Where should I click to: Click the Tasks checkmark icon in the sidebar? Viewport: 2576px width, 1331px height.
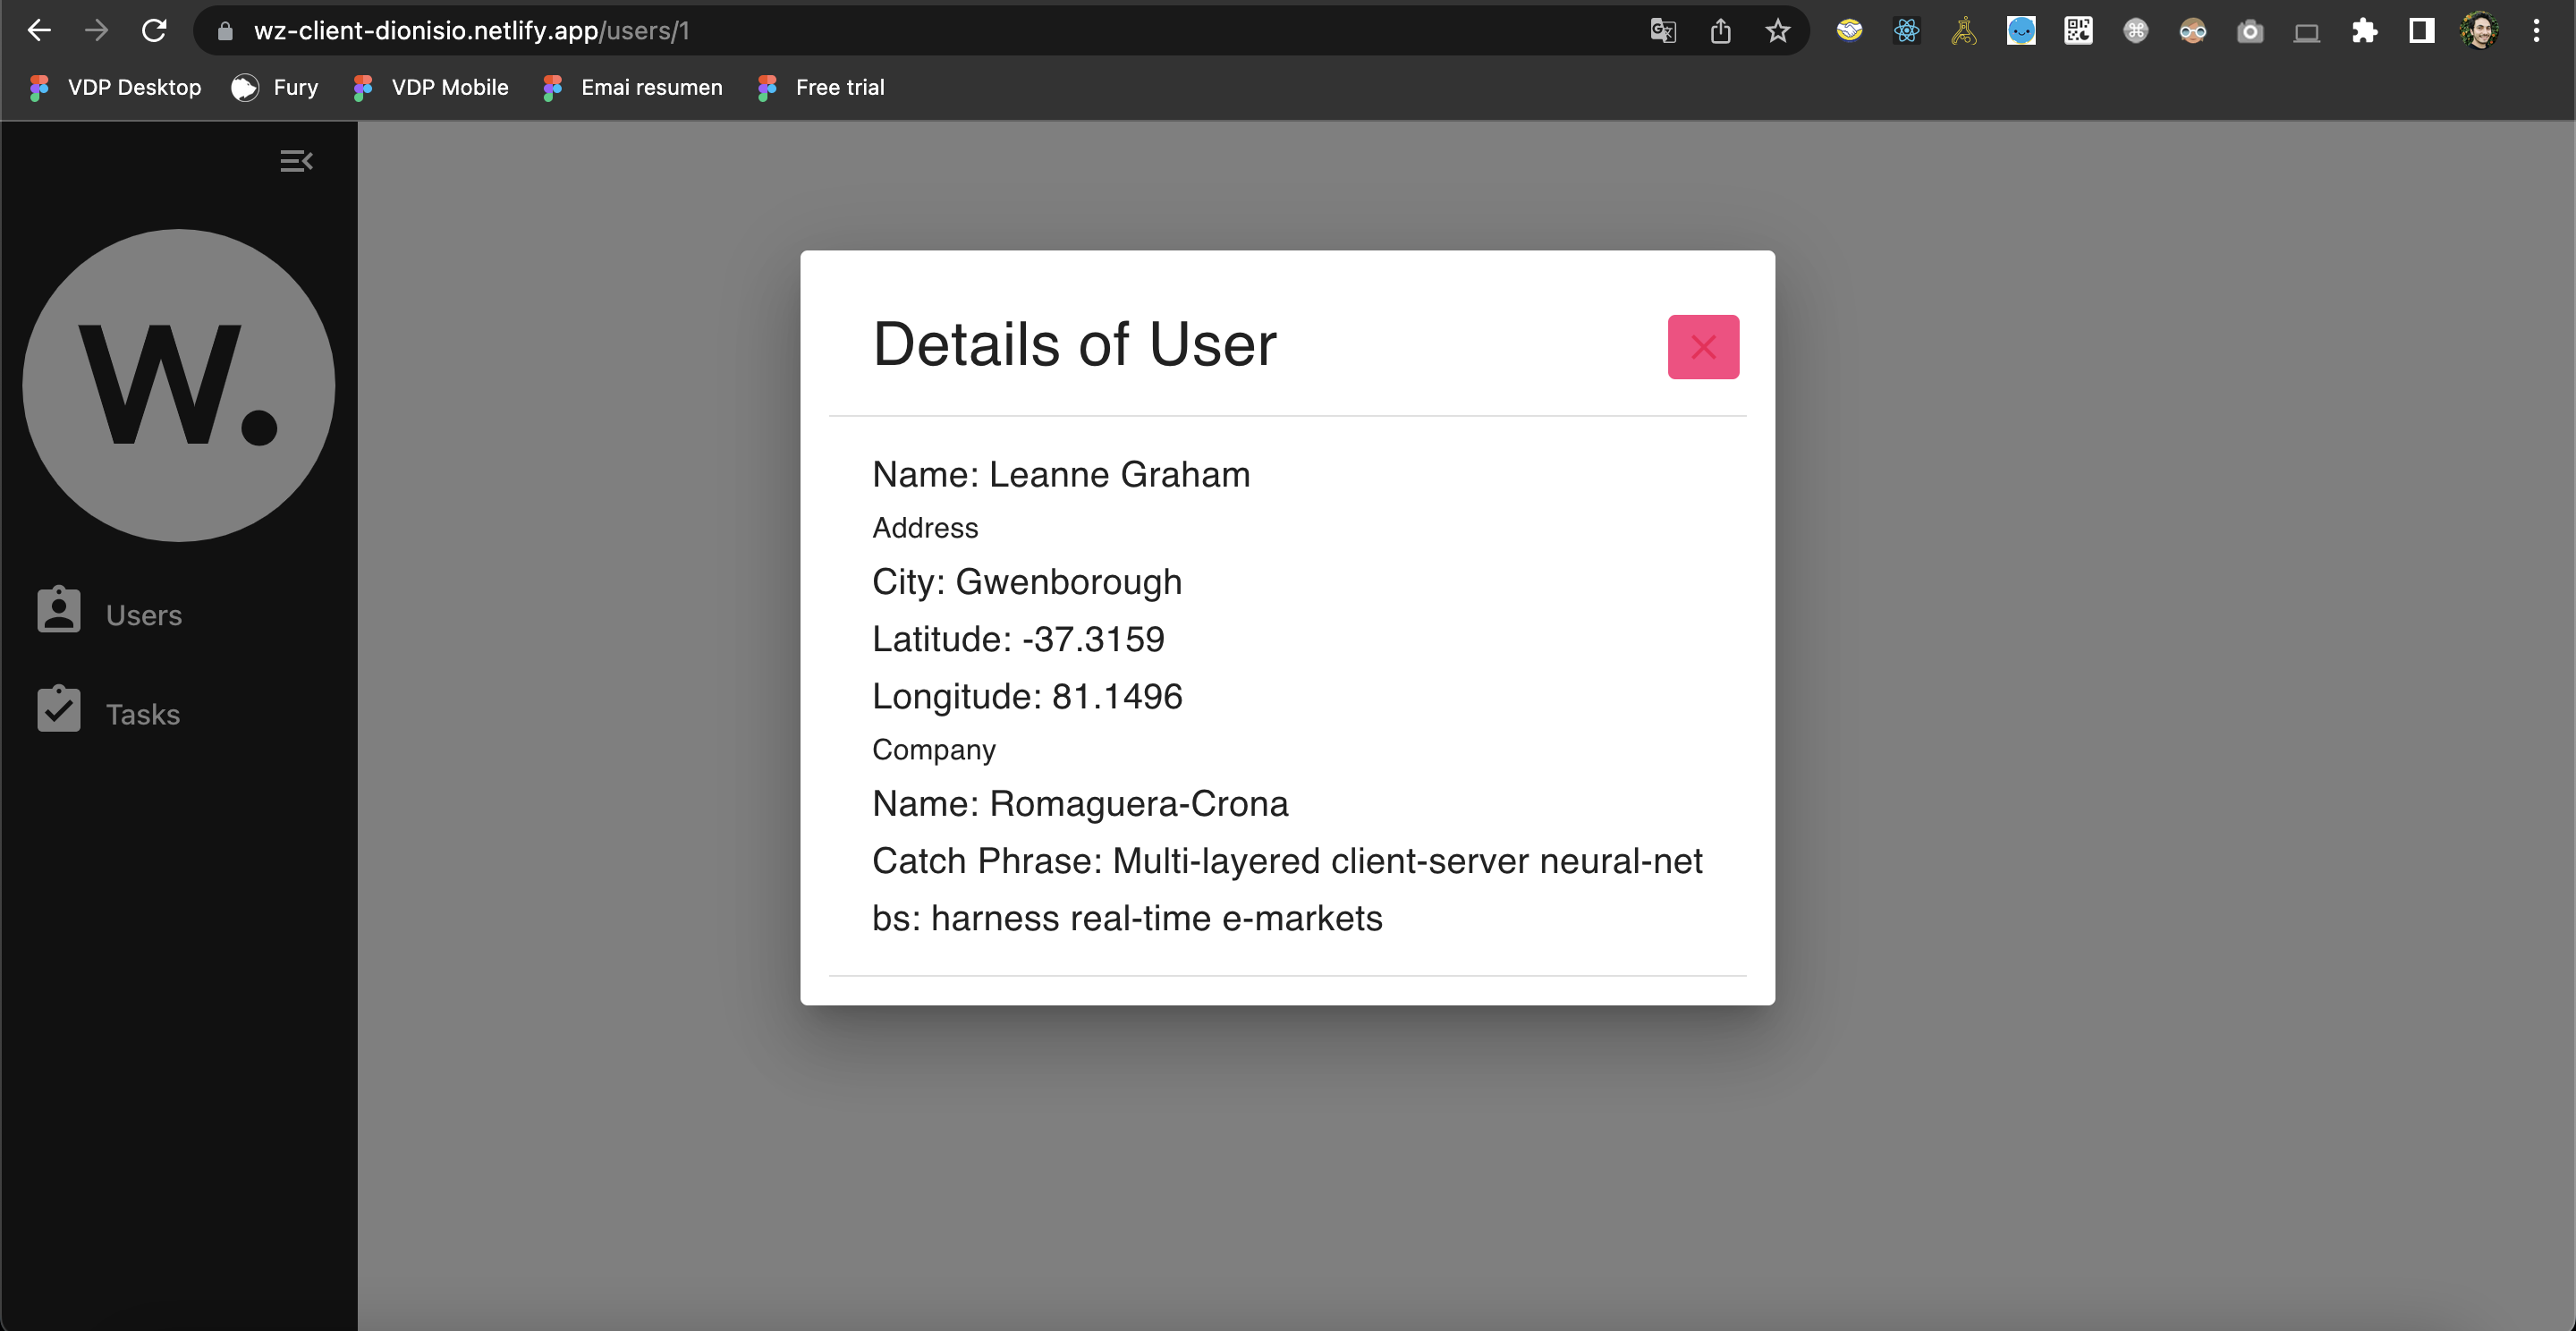58,709
